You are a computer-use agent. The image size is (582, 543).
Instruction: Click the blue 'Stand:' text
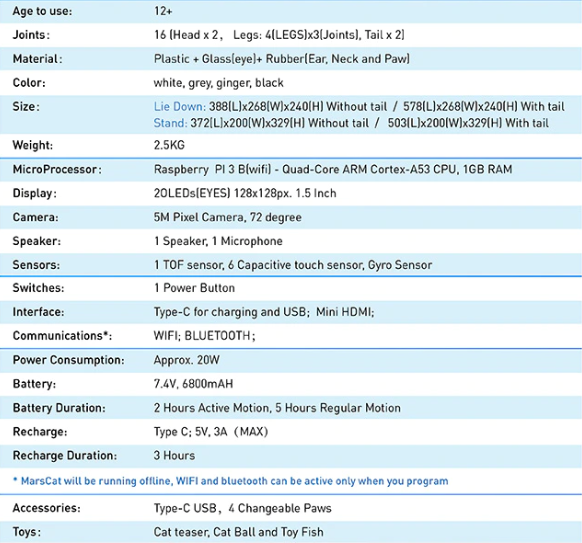pyautogui.click(x=170, y=123)
